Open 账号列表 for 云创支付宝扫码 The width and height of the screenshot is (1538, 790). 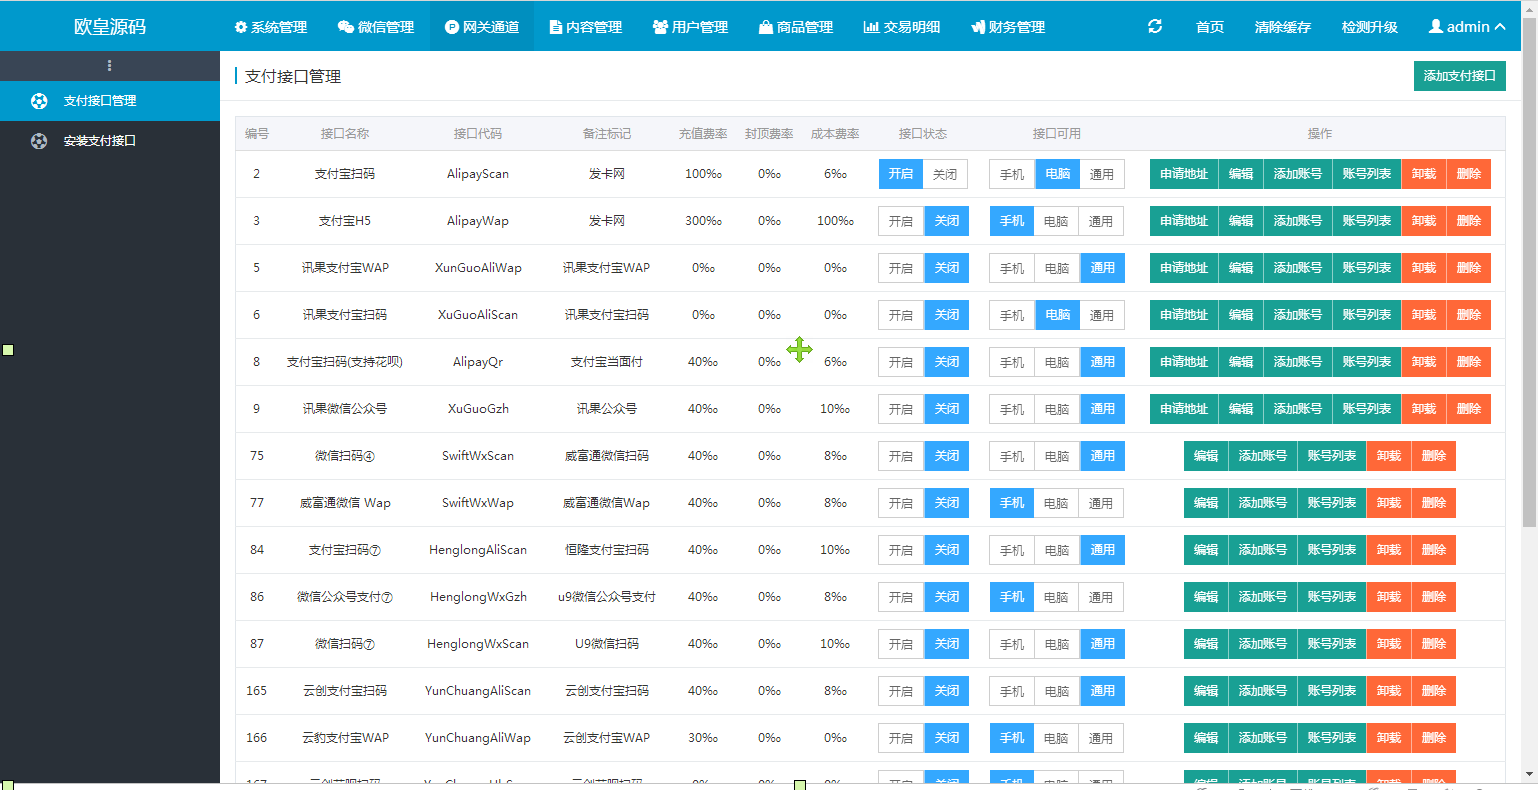pos(1331,690)
